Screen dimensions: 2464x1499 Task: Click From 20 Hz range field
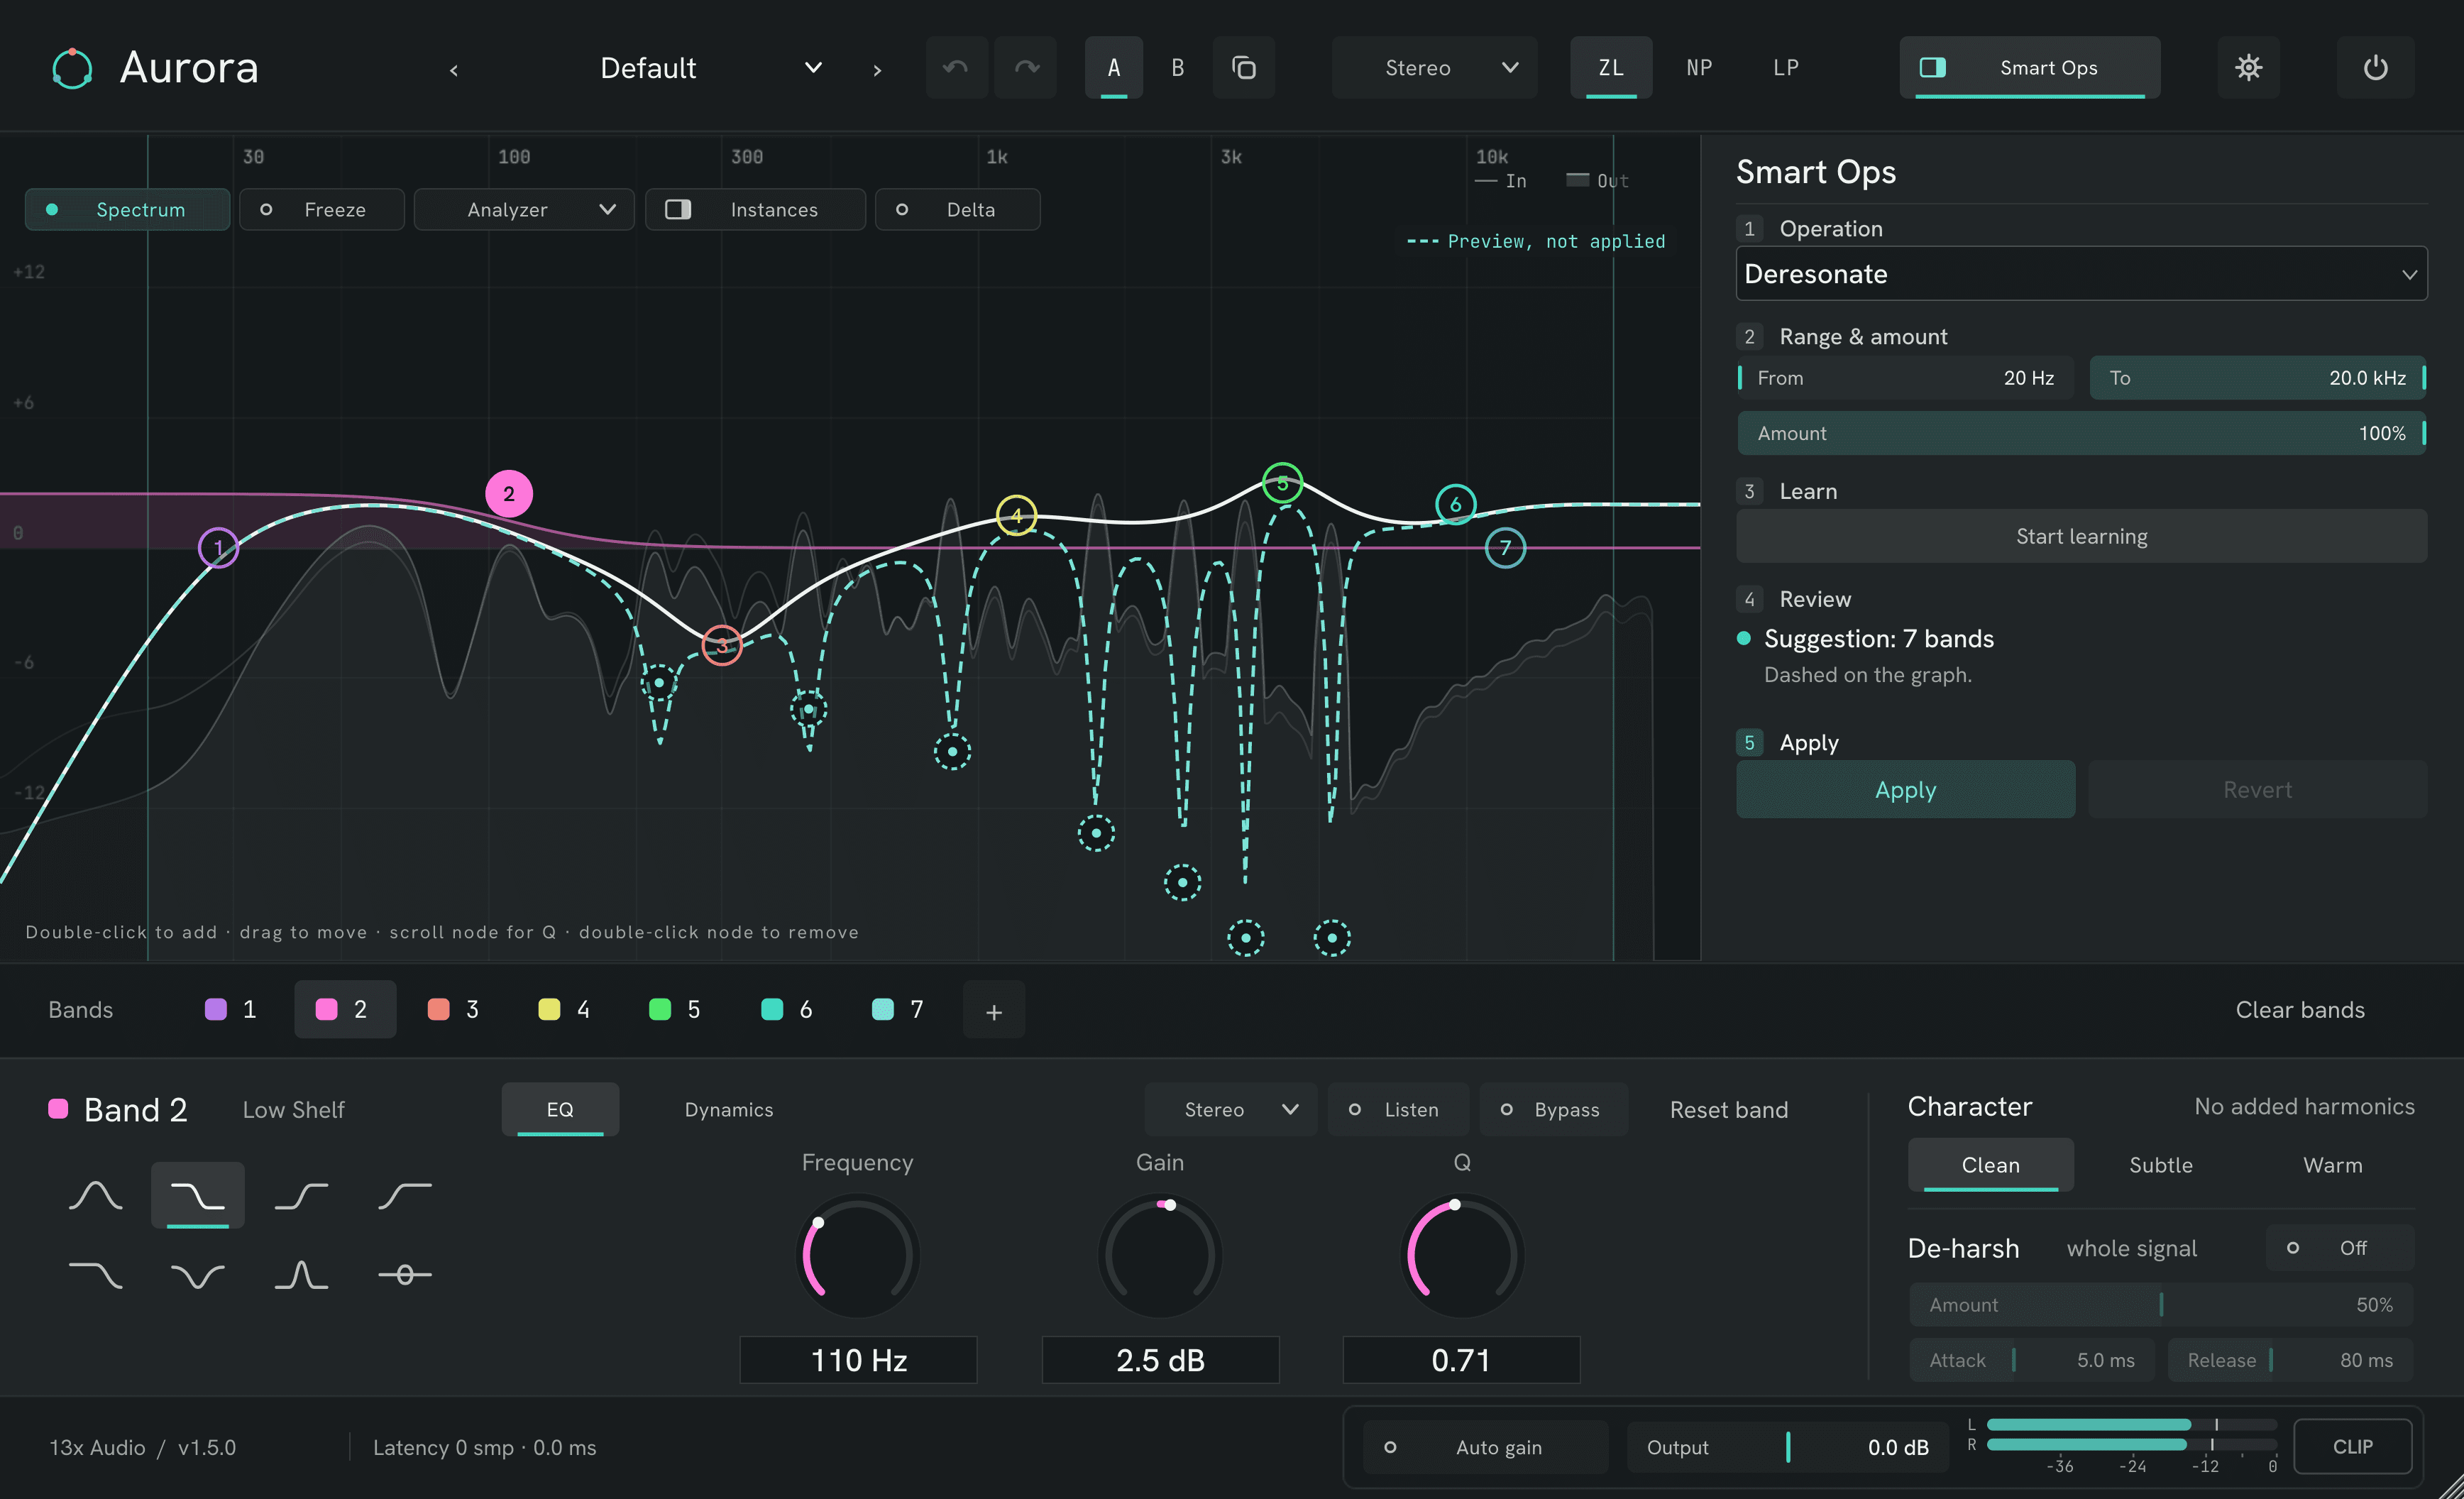[x=1905, y=378]
